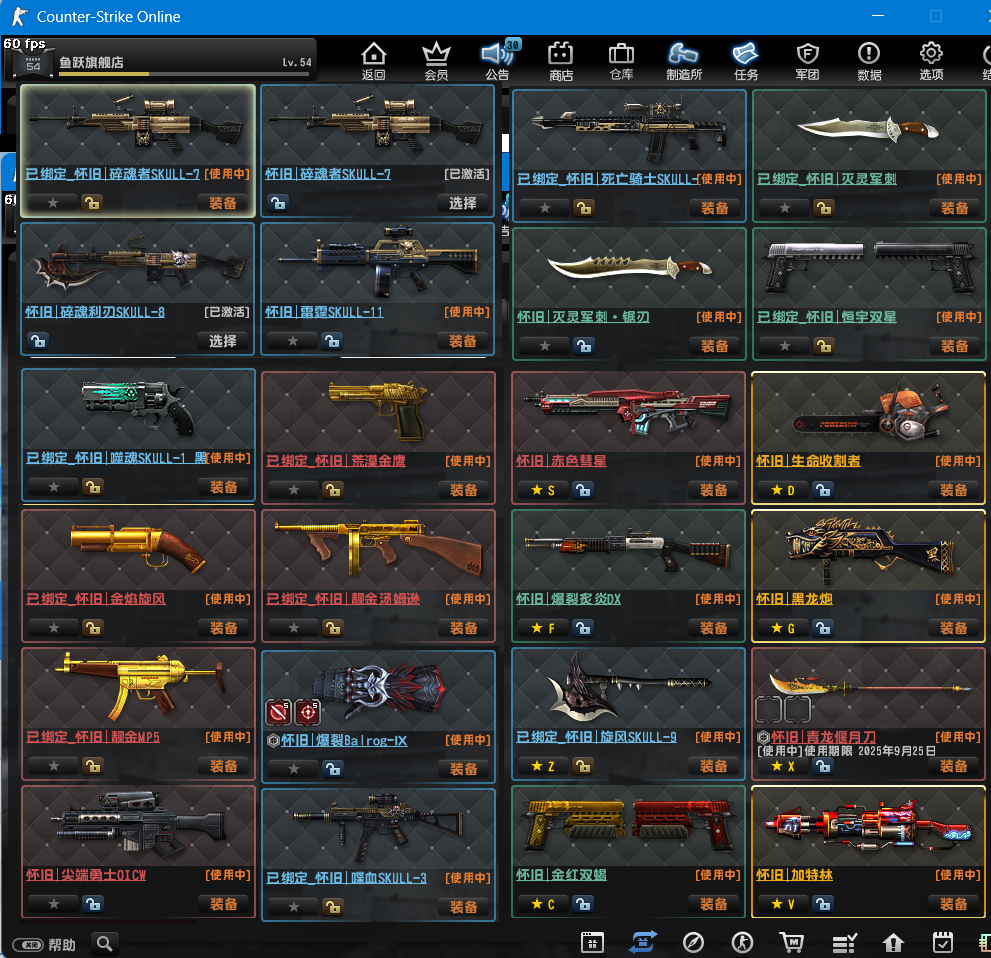The width and height of the screenshot is (991, 958).
Task: Click 装备 on 青龙偃月刀
Action: pos(953,766)
